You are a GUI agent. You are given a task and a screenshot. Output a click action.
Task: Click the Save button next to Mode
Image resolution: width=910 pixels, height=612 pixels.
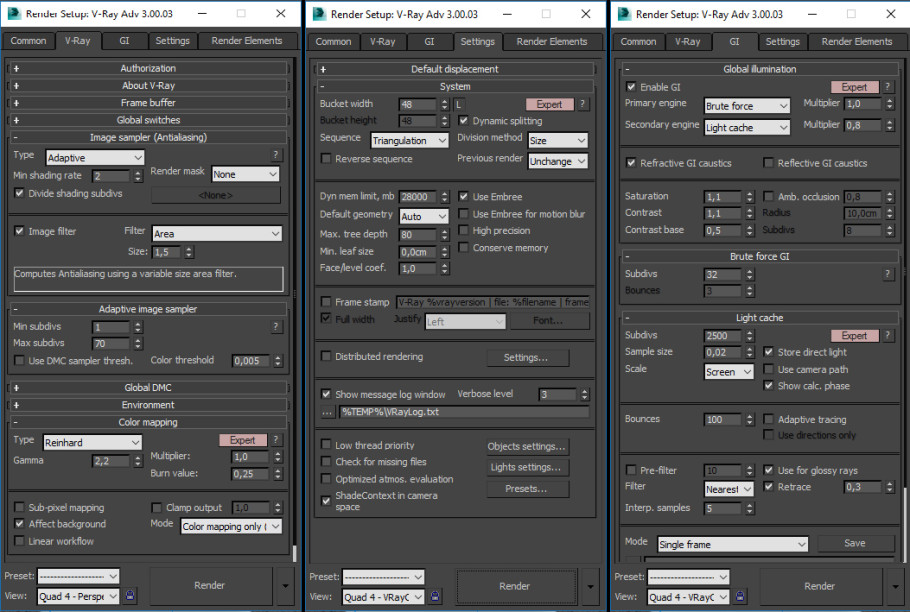(855, 543)
